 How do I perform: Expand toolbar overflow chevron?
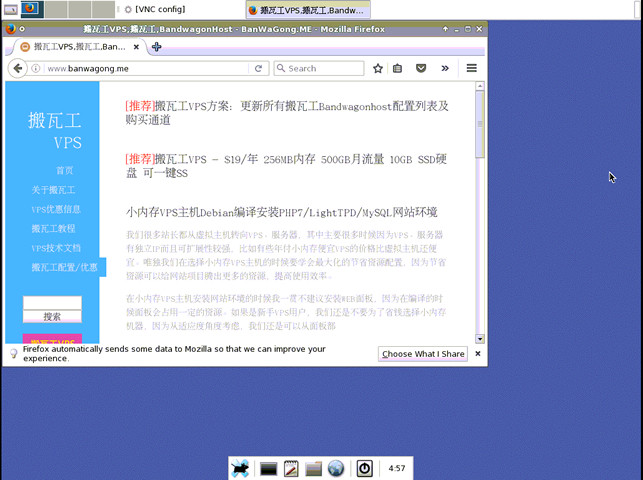pyautogui.click(x=445, y=68)
